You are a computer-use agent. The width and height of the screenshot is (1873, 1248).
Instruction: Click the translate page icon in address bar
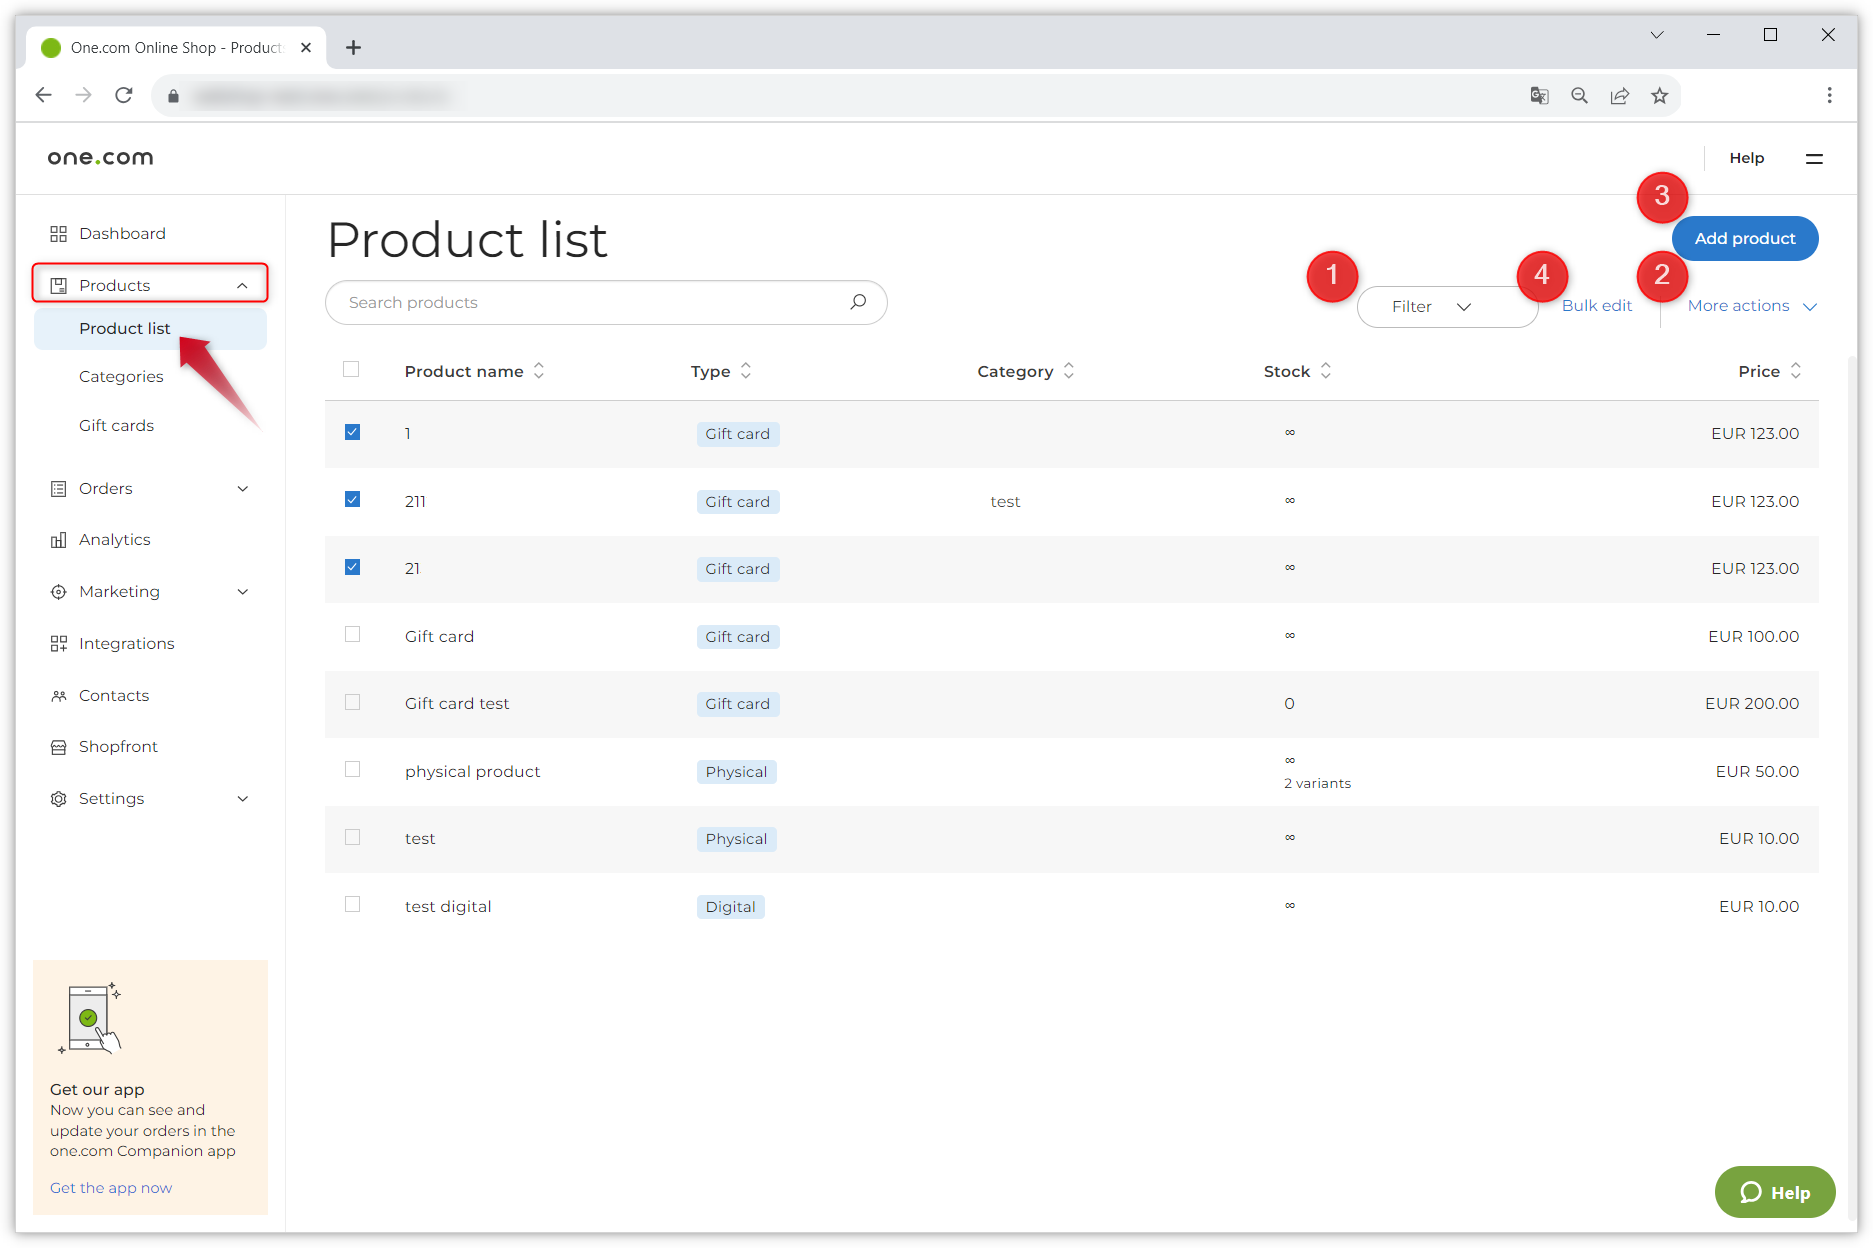point(1539,96)
